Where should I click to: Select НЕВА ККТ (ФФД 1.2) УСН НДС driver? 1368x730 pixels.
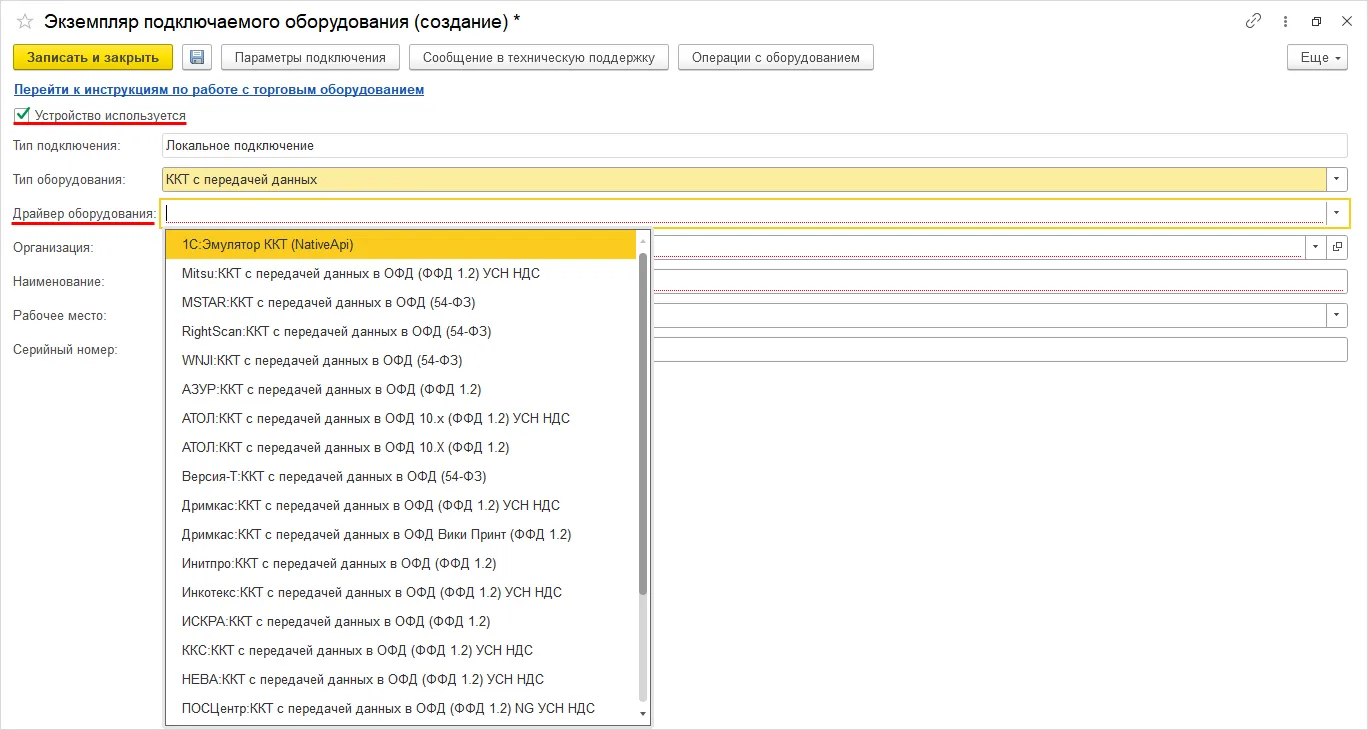point(402,679)
